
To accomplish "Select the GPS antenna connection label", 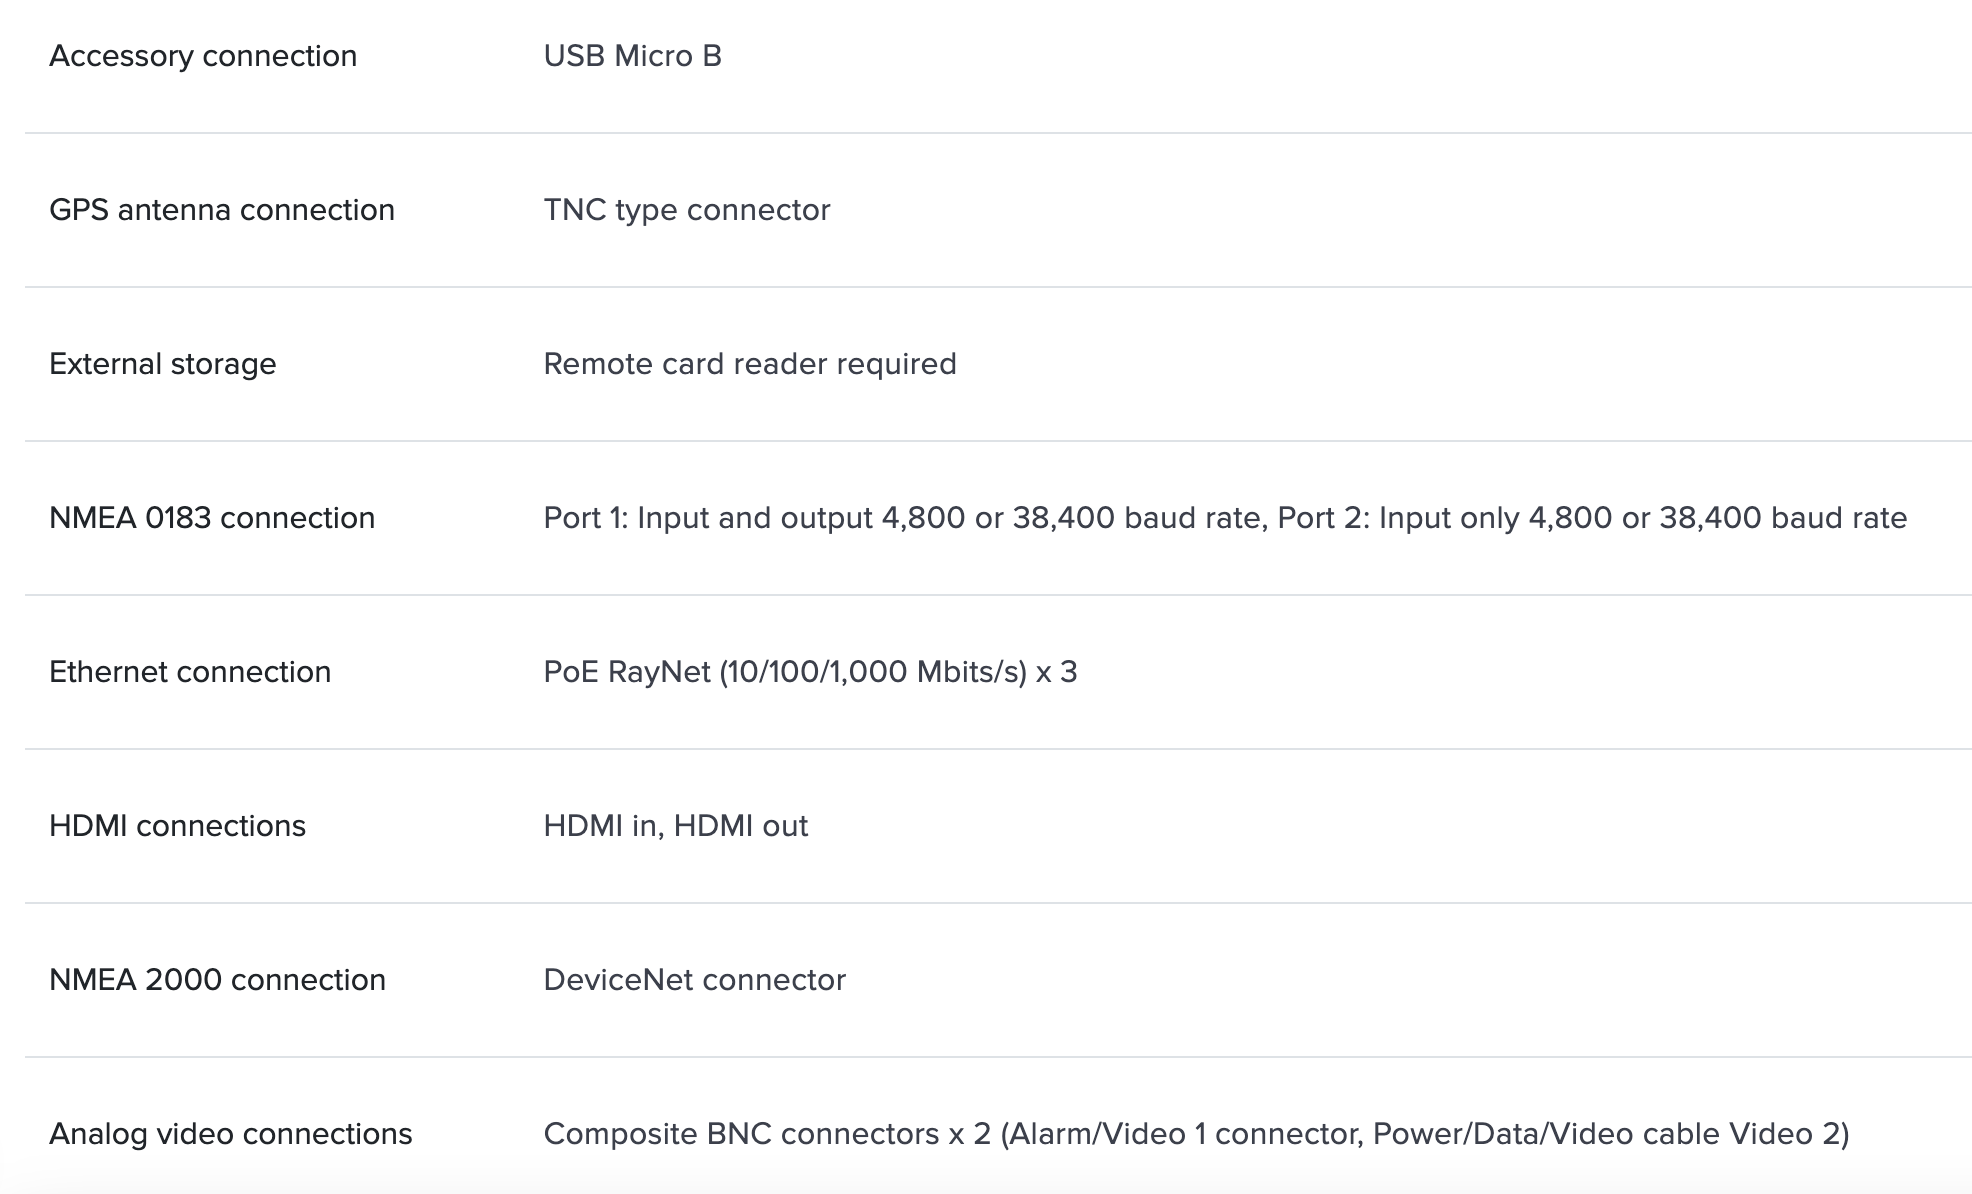I will coord(222,210).
